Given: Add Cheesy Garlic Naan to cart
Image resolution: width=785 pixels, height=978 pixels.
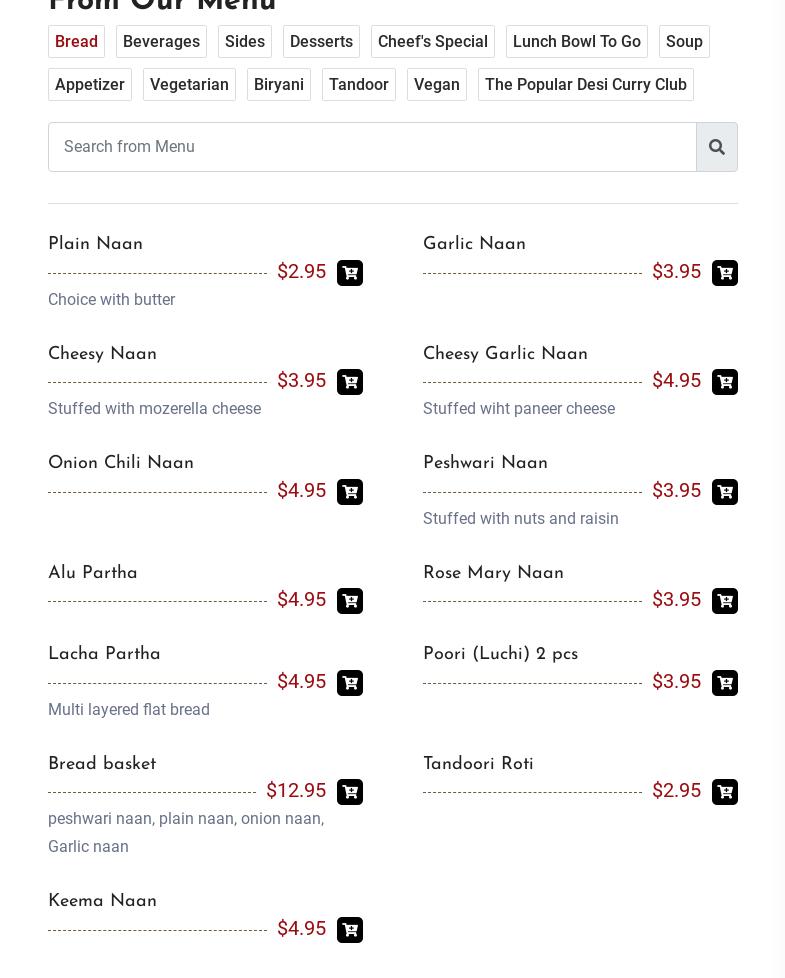Looking at the screenshot, I should (725, 382).
